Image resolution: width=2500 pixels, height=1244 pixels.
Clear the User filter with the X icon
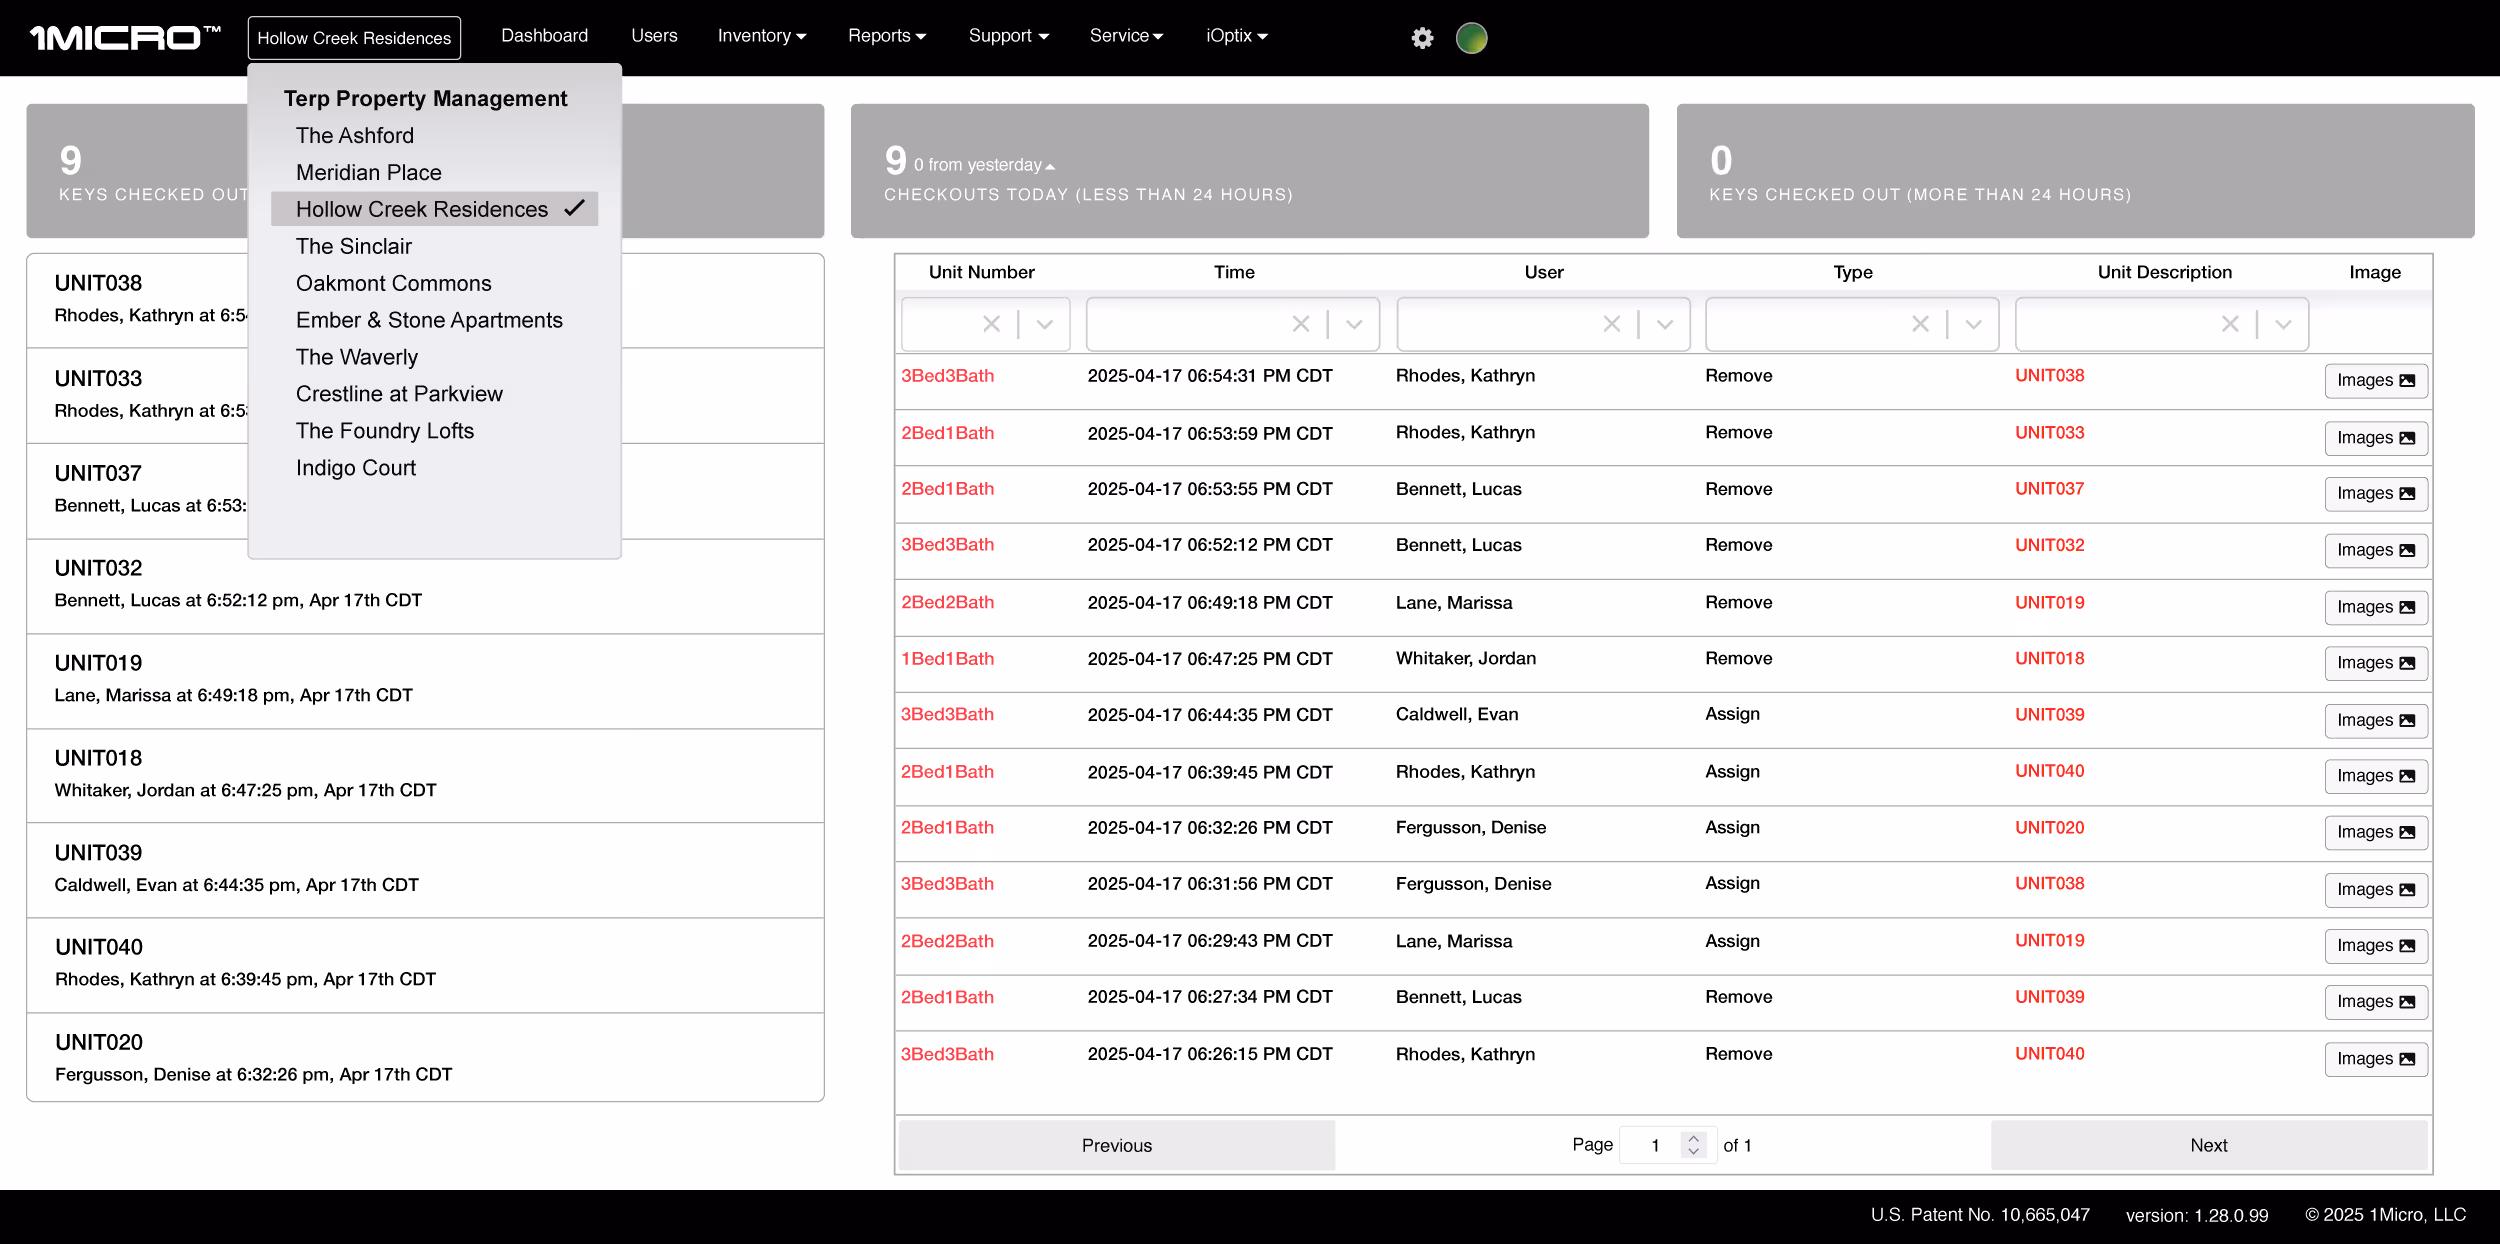[x=1611, y=324]
